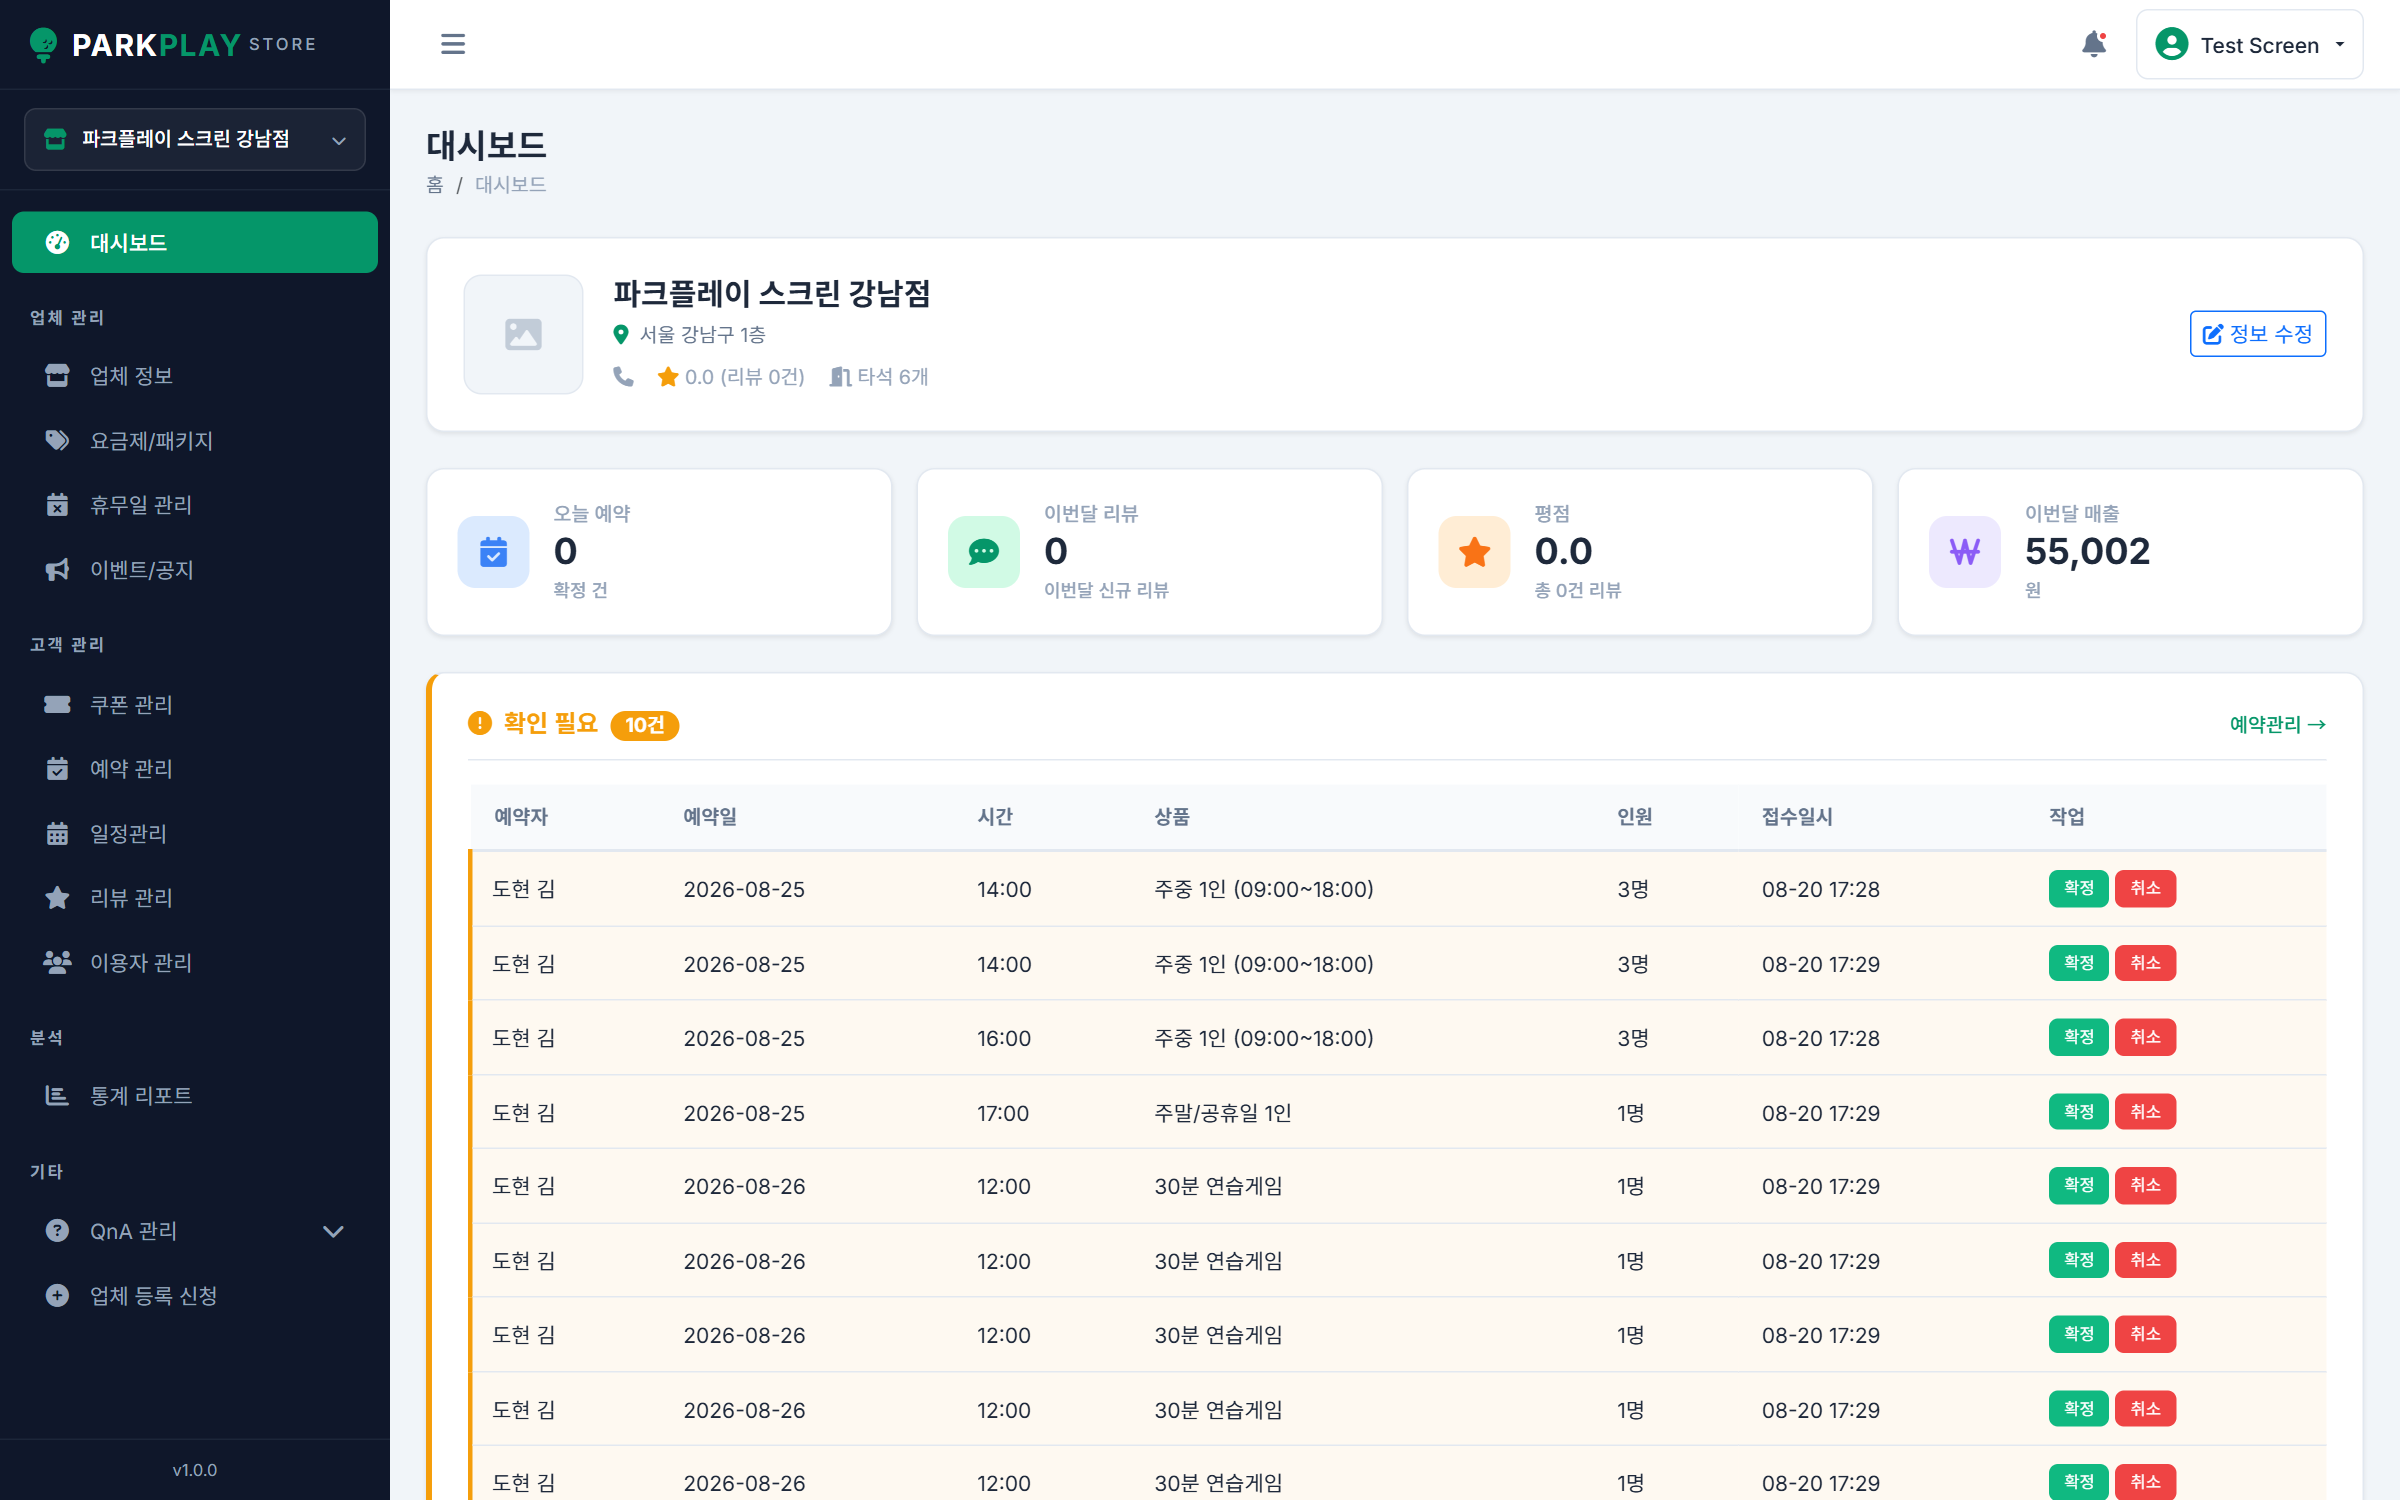
Task: Follow the 예약관리 arrow link
Action: pyautogui.click(x=2277, y=724)
